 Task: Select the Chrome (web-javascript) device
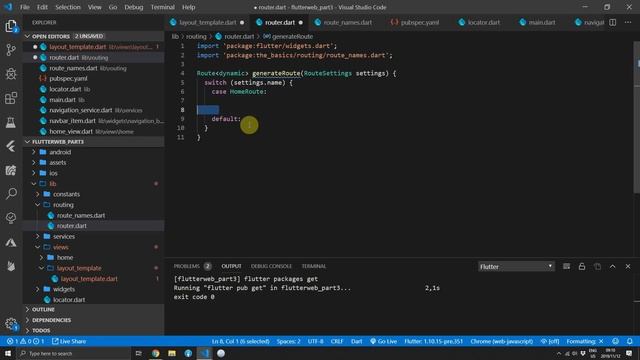click(x=501, y=341)
